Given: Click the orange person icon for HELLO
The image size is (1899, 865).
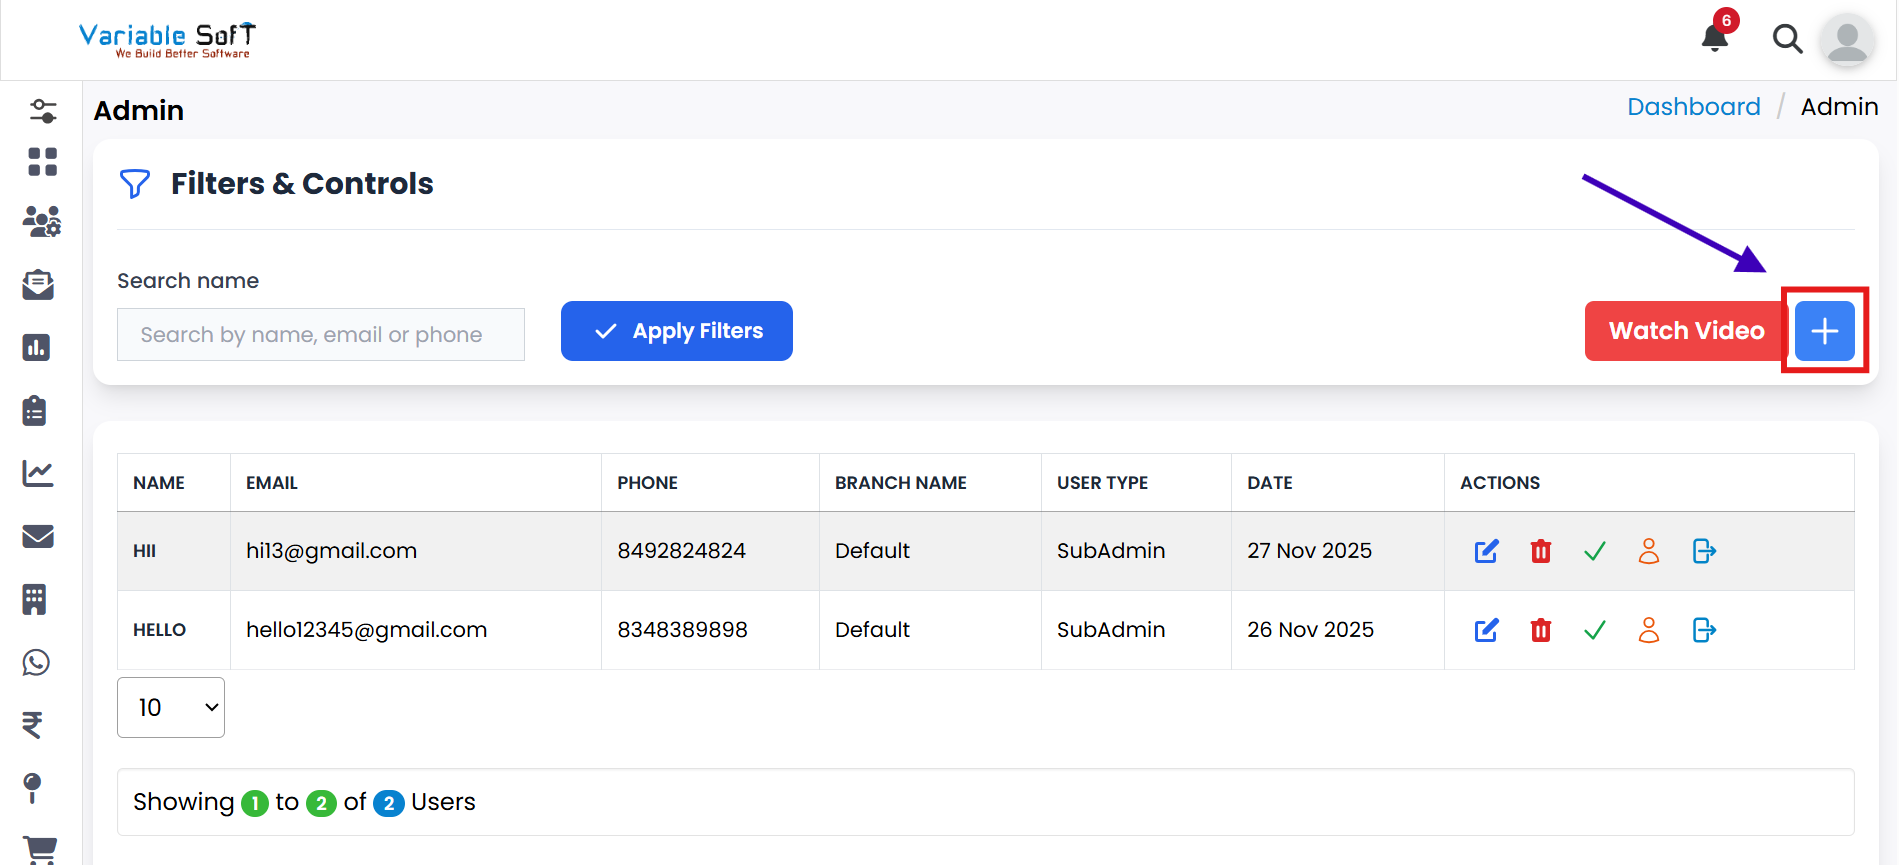Looking at the screenshot, I should 1648,630.
